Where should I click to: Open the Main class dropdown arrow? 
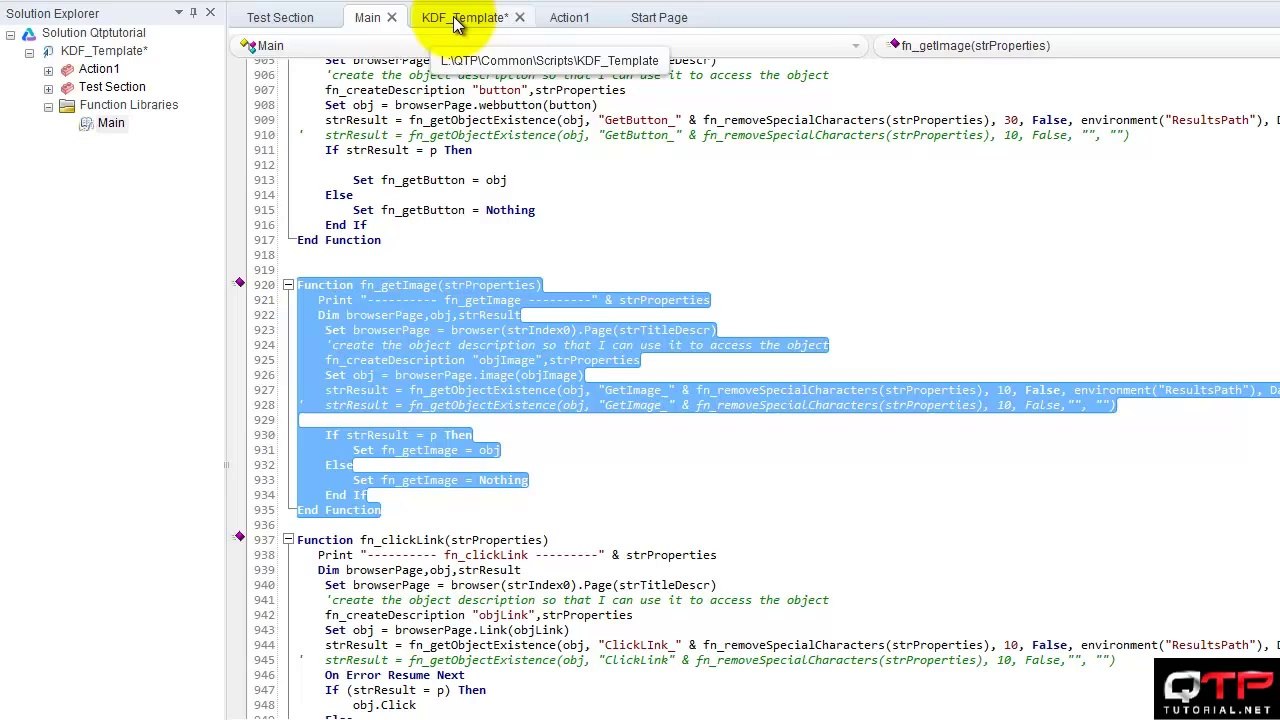coord(855,46)
